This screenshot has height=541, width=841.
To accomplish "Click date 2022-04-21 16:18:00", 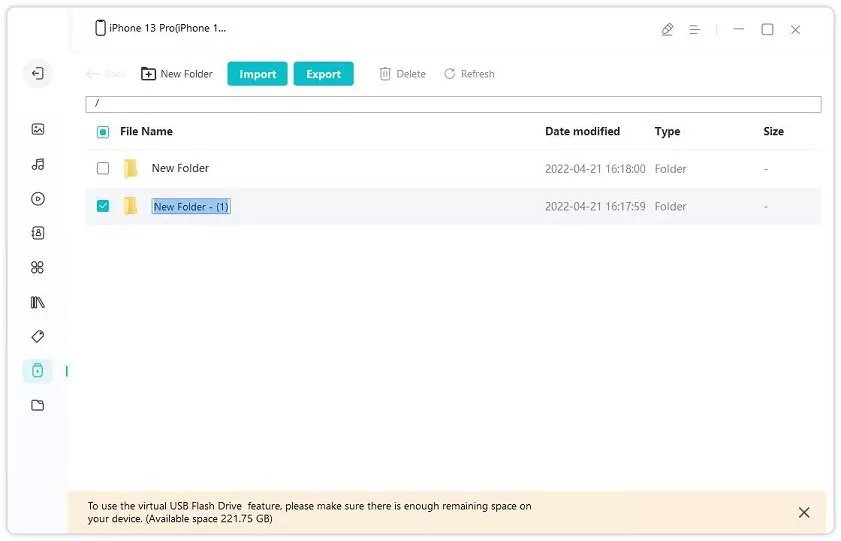I will tap(595, 169).
